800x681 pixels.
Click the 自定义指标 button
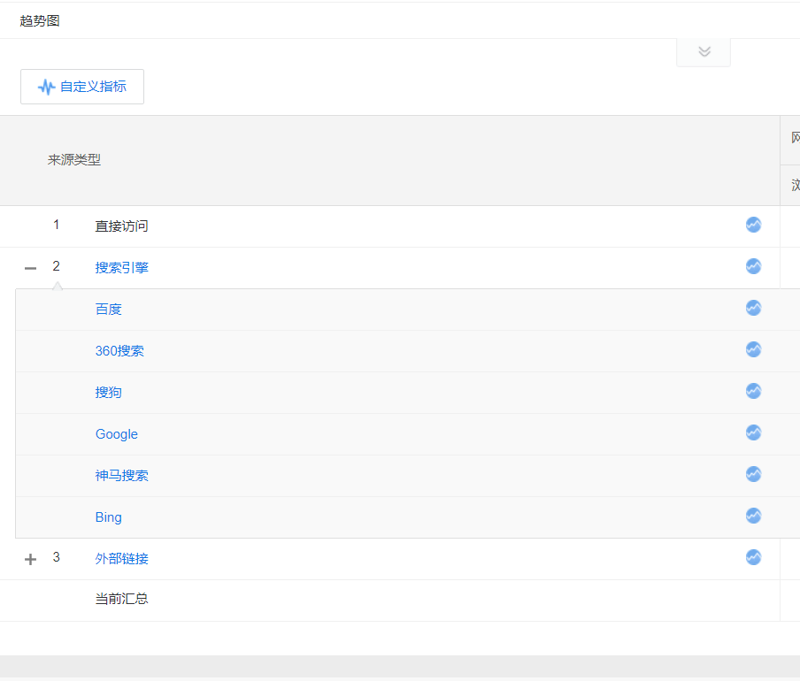tap(82, 87)
